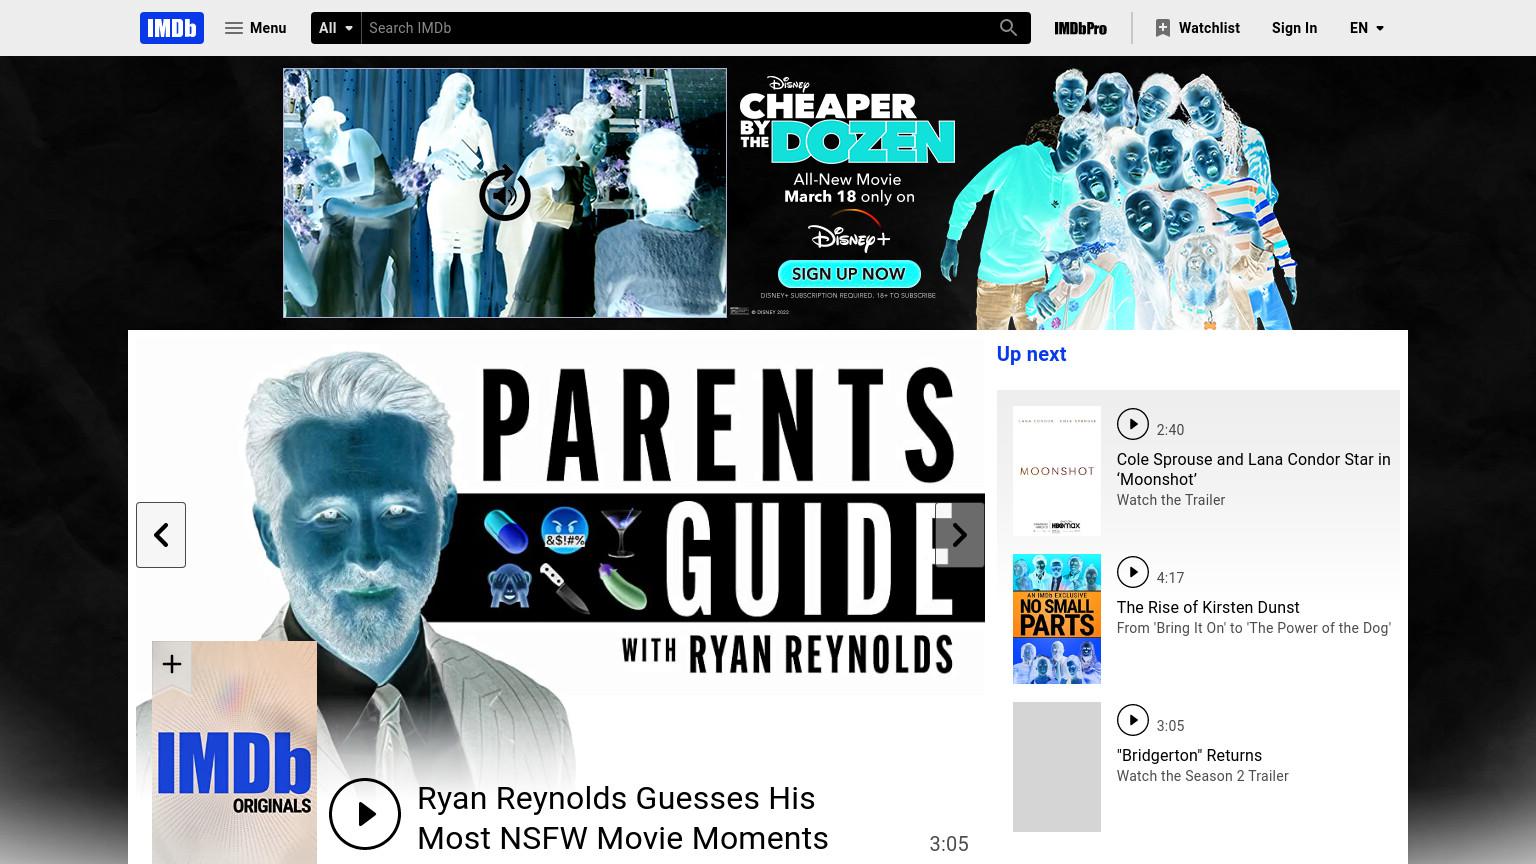Open The Rise of Kirsten Dunst title
The width and height of the screenshot is (1536, 864).
pyautogui.click(x=1208, y=607)
